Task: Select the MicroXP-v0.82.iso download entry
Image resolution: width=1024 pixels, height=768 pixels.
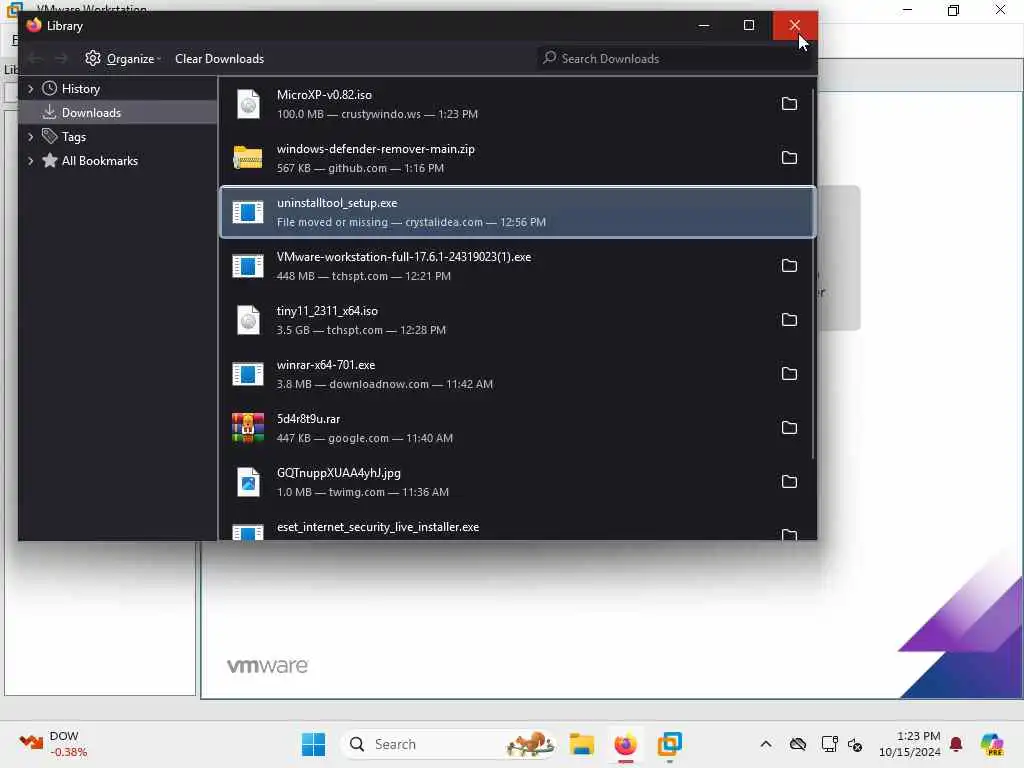Action: [517, 104]
